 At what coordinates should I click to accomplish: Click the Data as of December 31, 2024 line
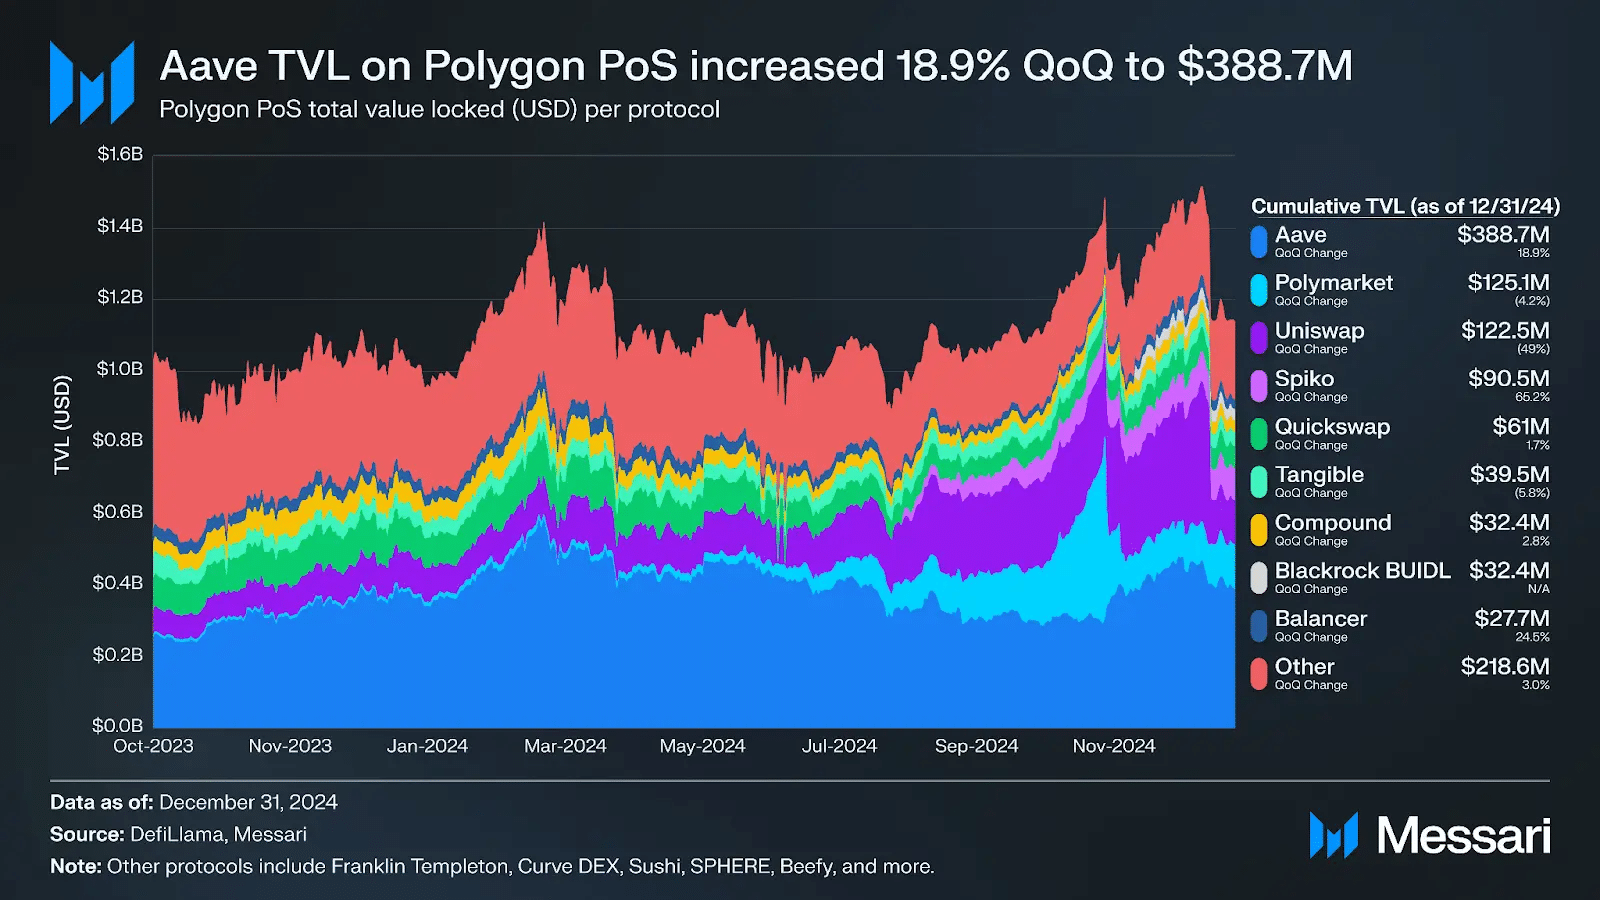click(194, 802)
